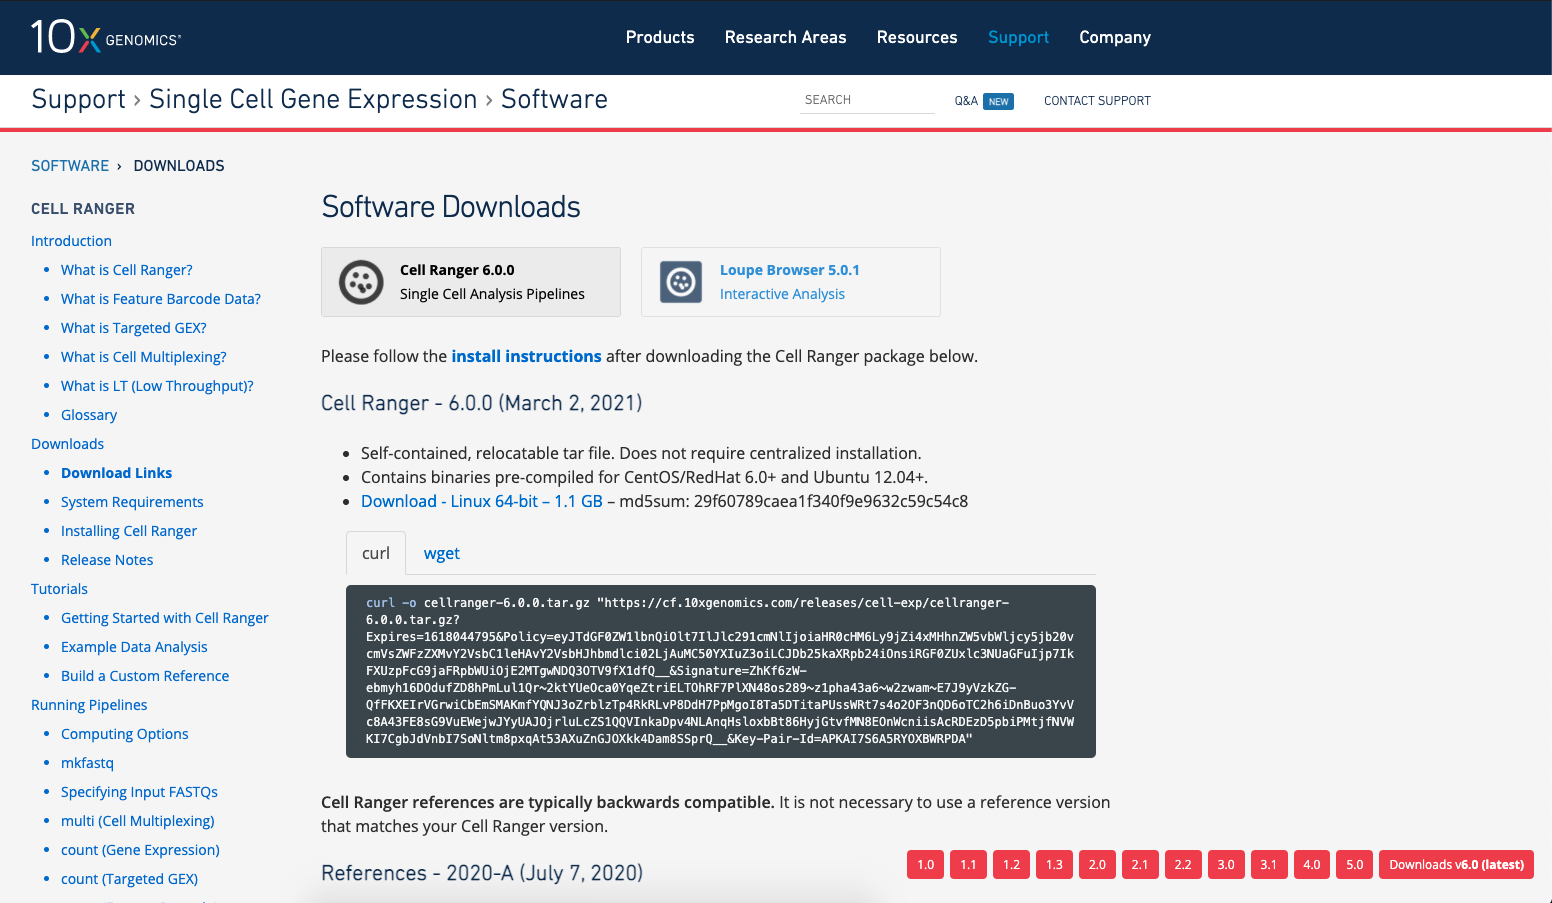Click CONTACT SUPPORT
This screenshot has width=1552, height=903.
coord(1097,101)
